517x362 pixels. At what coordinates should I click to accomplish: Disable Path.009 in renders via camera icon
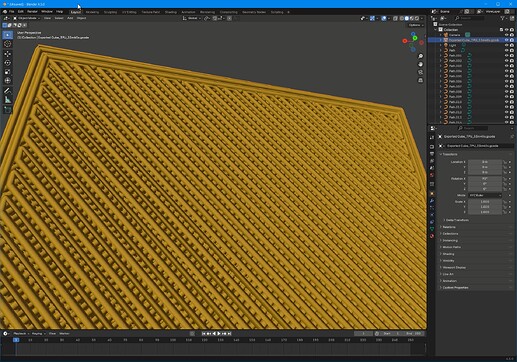point(512,97)
